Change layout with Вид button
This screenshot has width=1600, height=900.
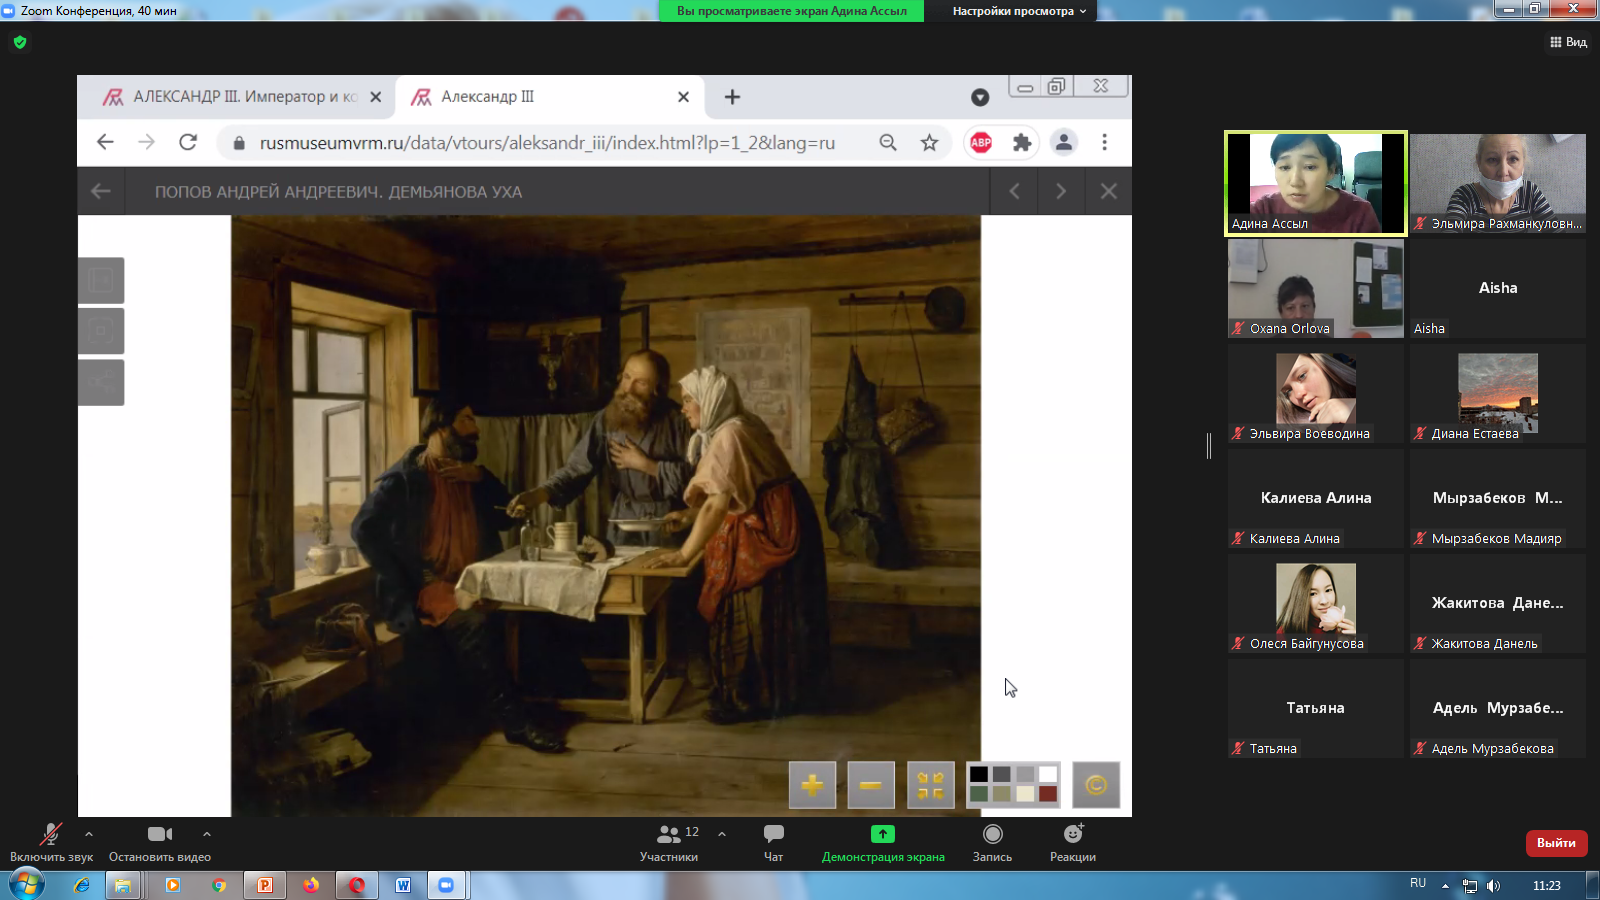click(1568, 42)
